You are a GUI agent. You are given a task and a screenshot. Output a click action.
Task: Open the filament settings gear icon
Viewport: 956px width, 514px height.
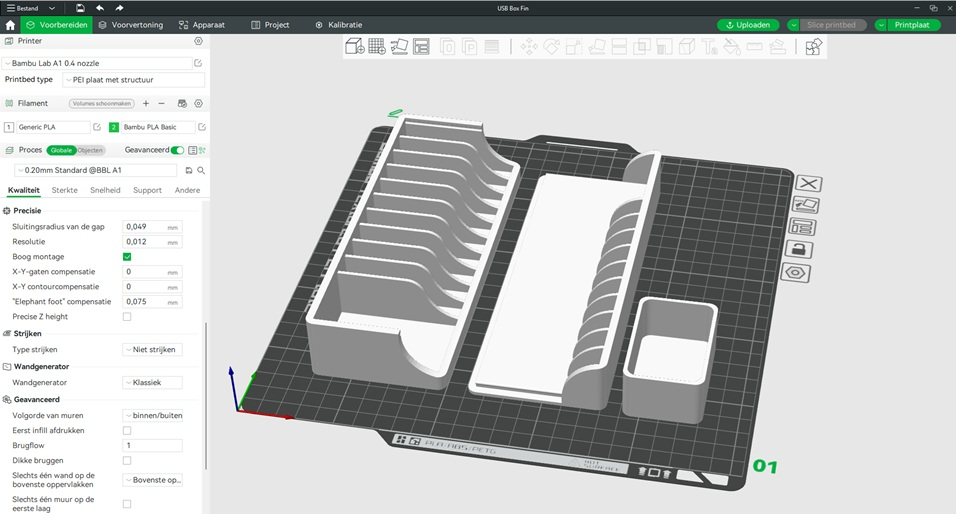tap(198, 104)
